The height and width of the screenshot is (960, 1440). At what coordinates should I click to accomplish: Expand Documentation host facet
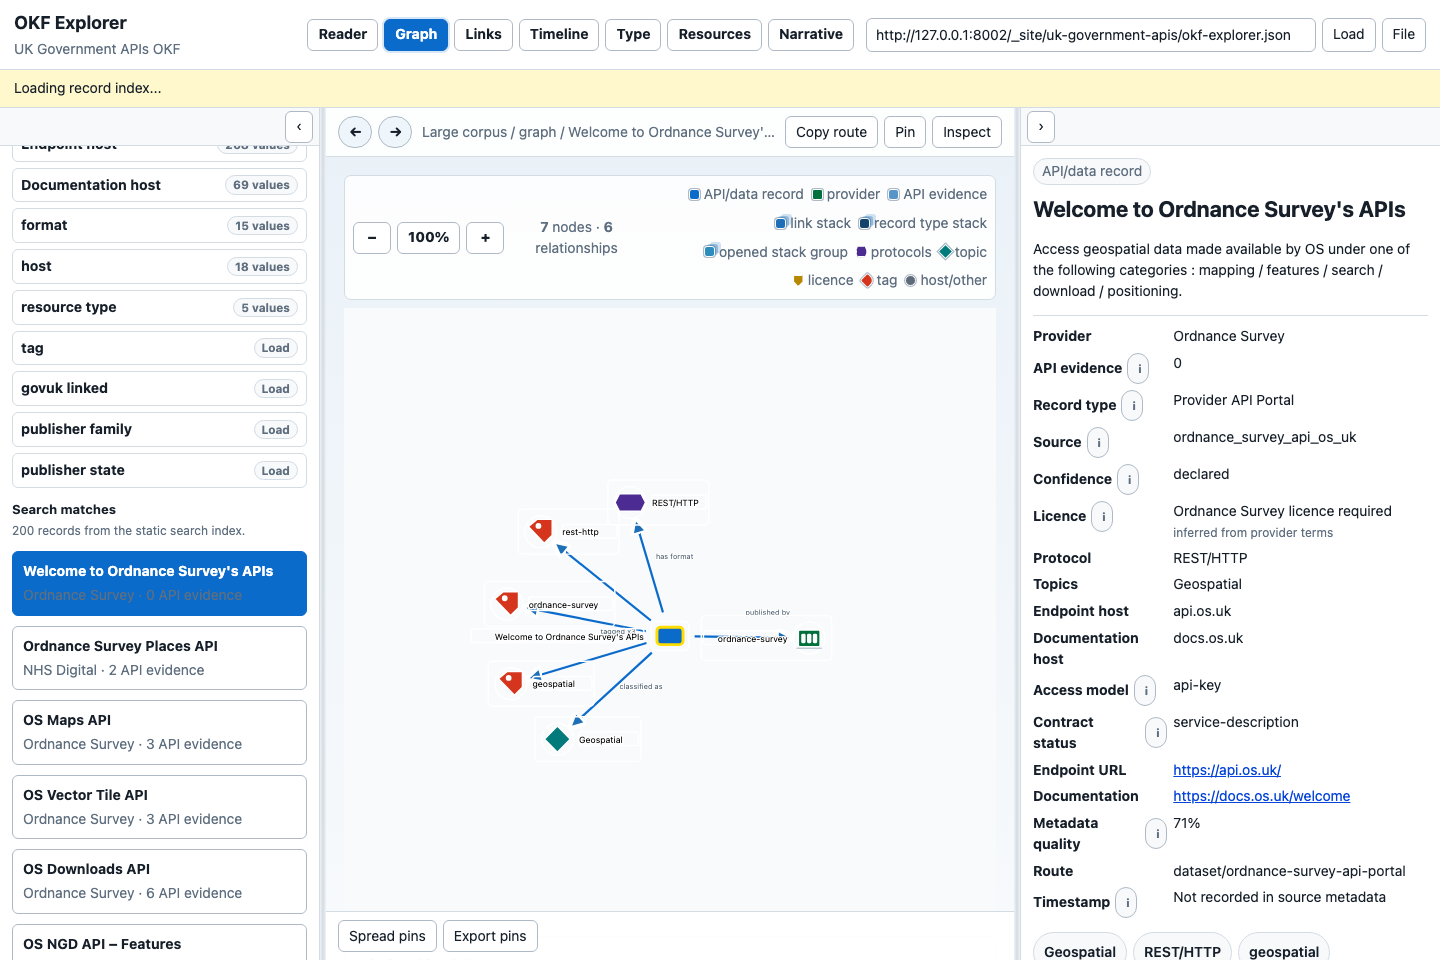(160, 185)
